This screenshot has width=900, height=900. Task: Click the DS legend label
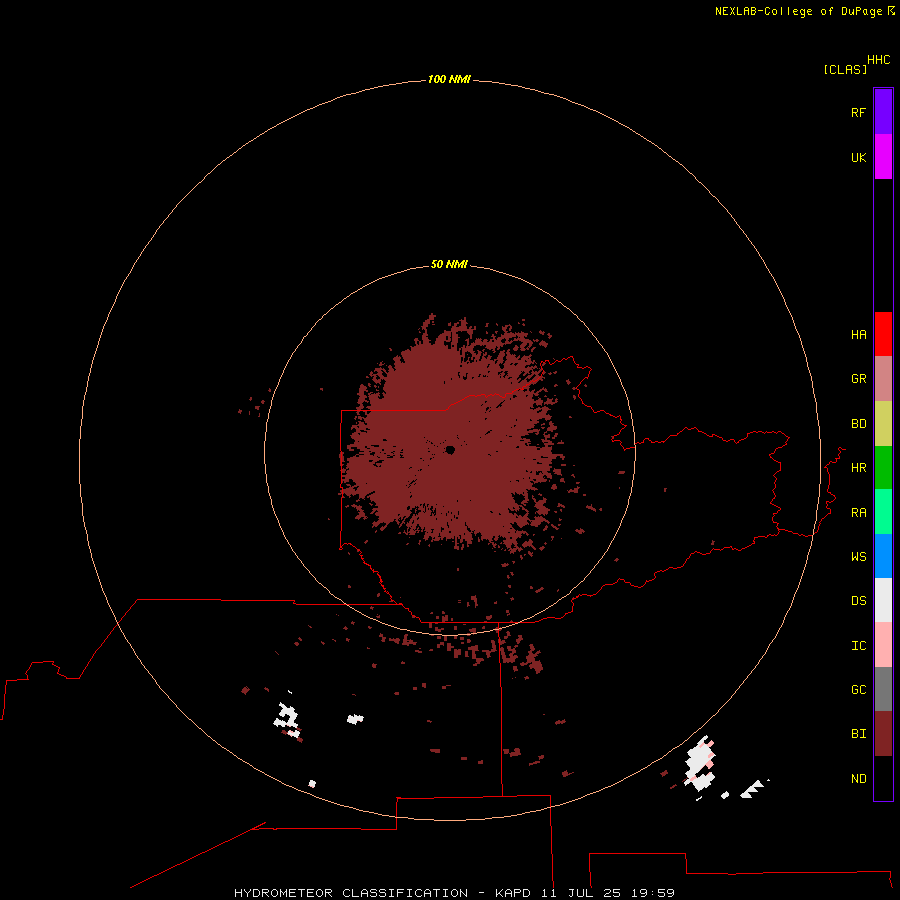(858, 601)
